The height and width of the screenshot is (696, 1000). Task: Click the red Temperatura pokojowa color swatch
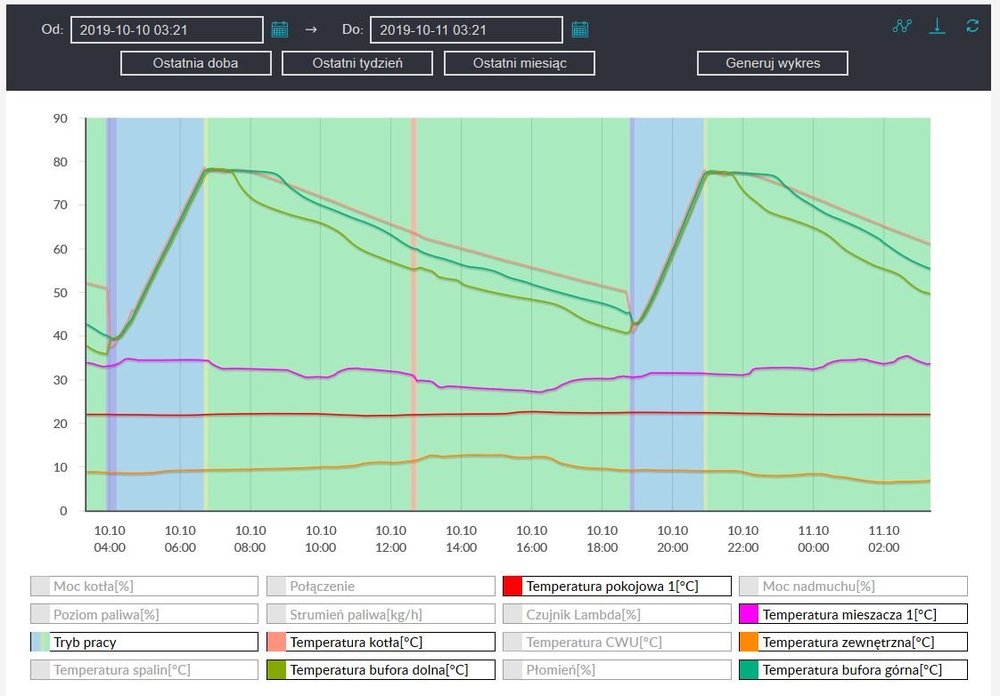(x=513, y=586)
